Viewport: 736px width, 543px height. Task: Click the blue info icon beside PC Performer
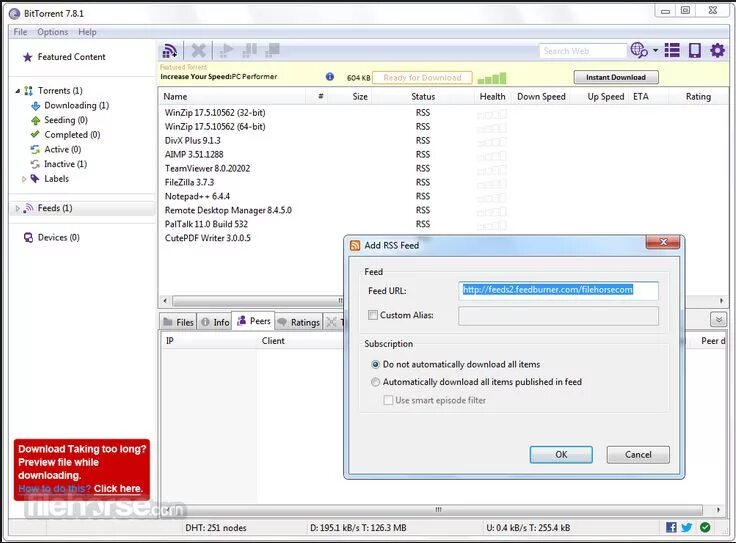pos(330,76)
